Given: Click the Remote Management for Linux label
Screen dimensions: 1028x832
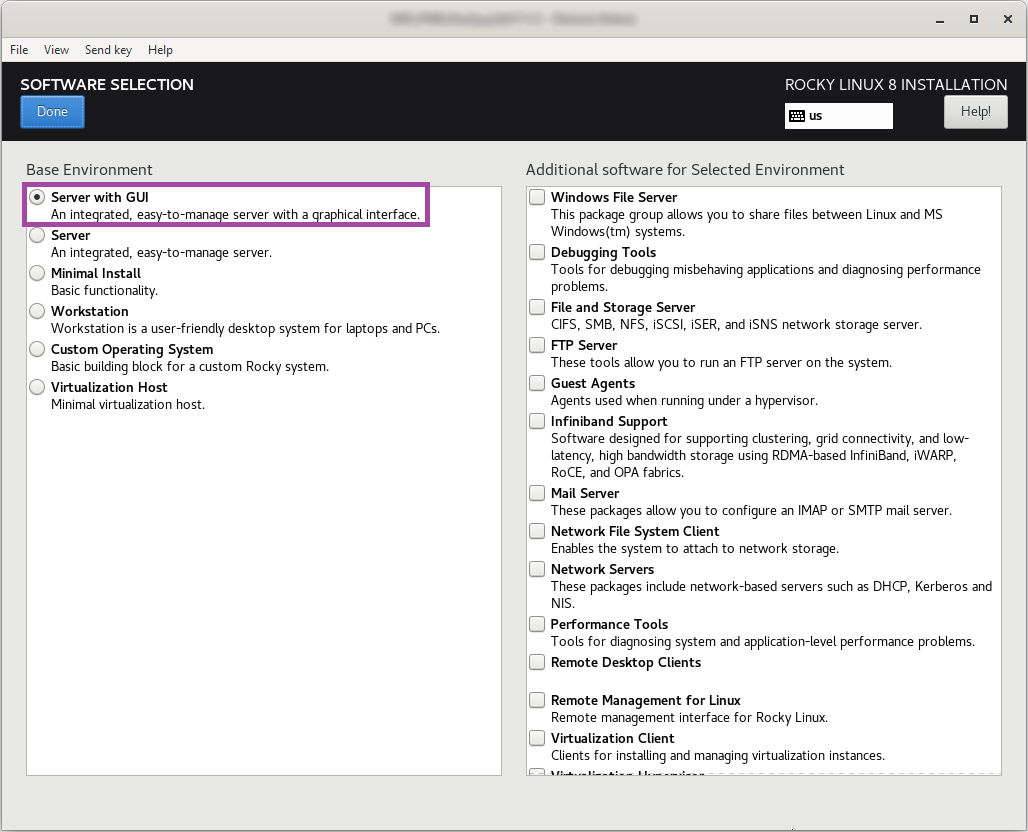Looking at the screenshot, I should (x=646, y=701).
